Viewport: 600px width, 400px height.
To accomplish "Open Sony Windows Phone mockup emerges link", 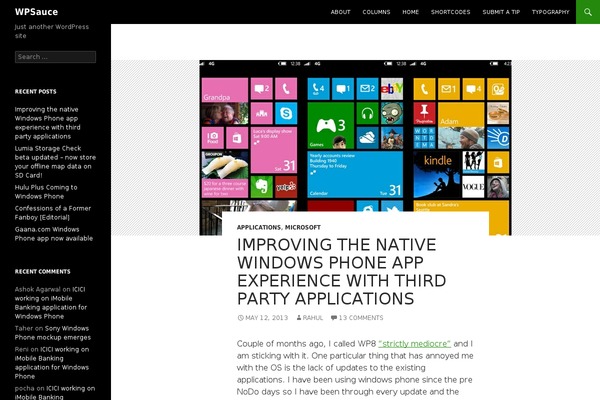I will pos(53,333).
